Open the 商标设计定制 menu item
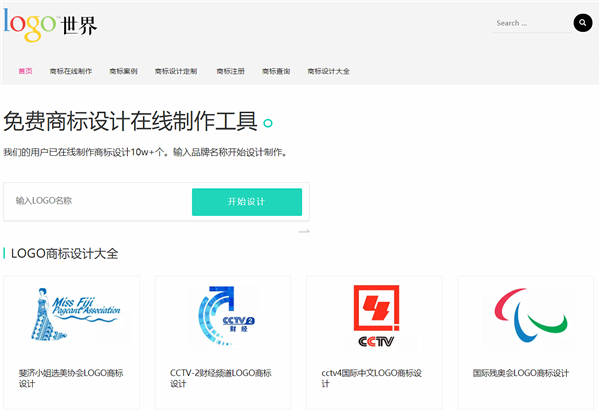Image resolution: width=600 pixels, height=411 pixels. (176, 71)
